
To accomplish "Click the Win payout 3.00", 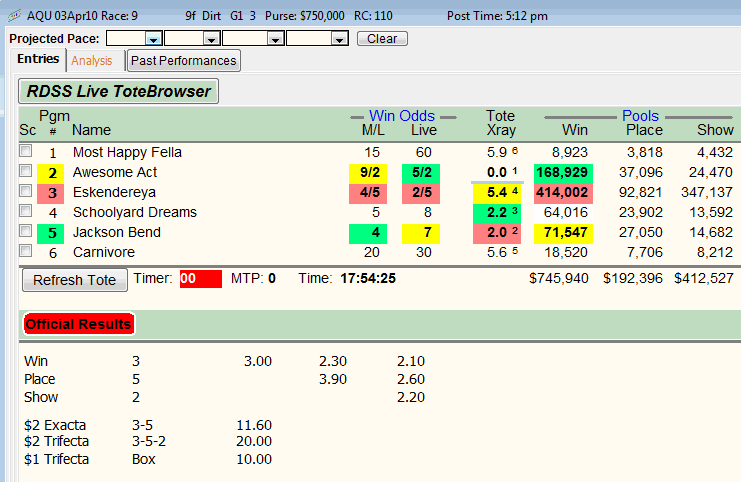I will tap(258, 362).
